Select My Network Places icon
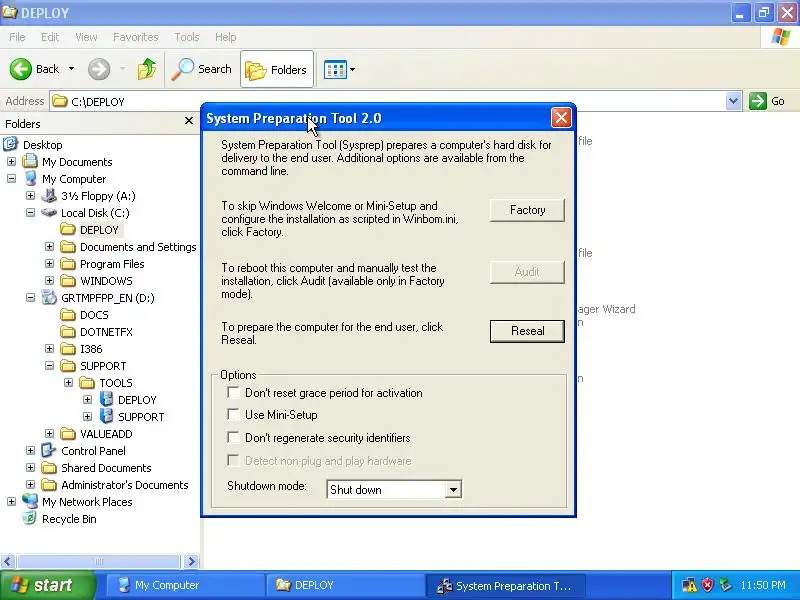Viewport: 800px width, 600px height. pyautogui.click(x=30, y=502)
